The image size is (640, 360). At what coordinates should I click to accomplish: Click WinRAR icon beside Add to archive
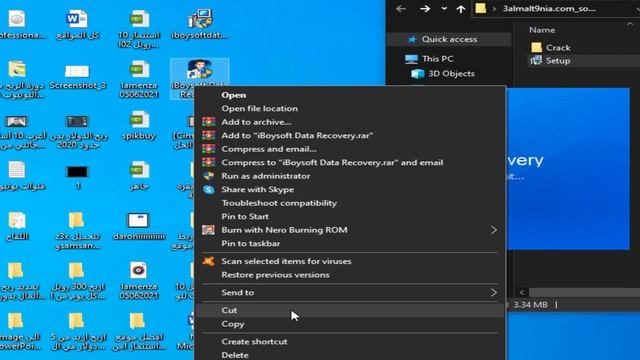click(x=209, y=122)
